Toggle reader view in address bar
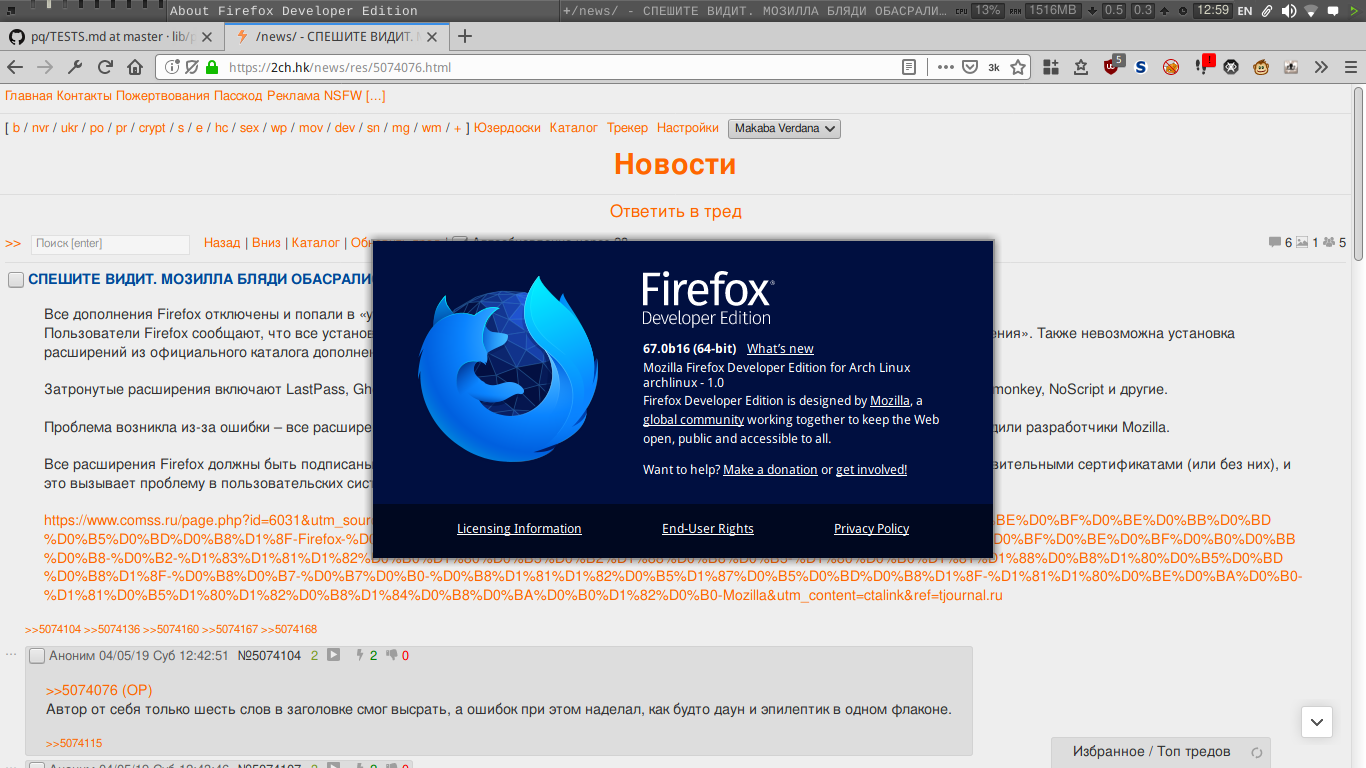 (909, 67)
